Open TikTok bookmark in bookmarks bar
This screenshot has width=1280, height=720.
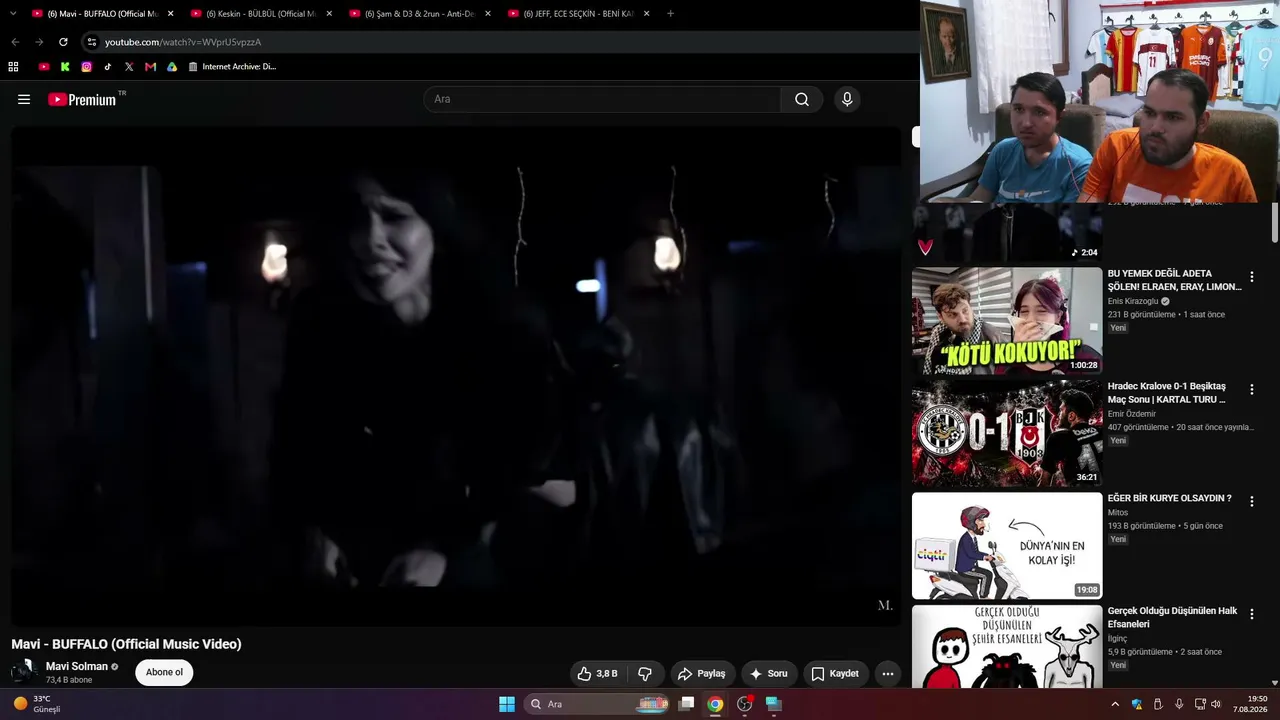(108, 67)
